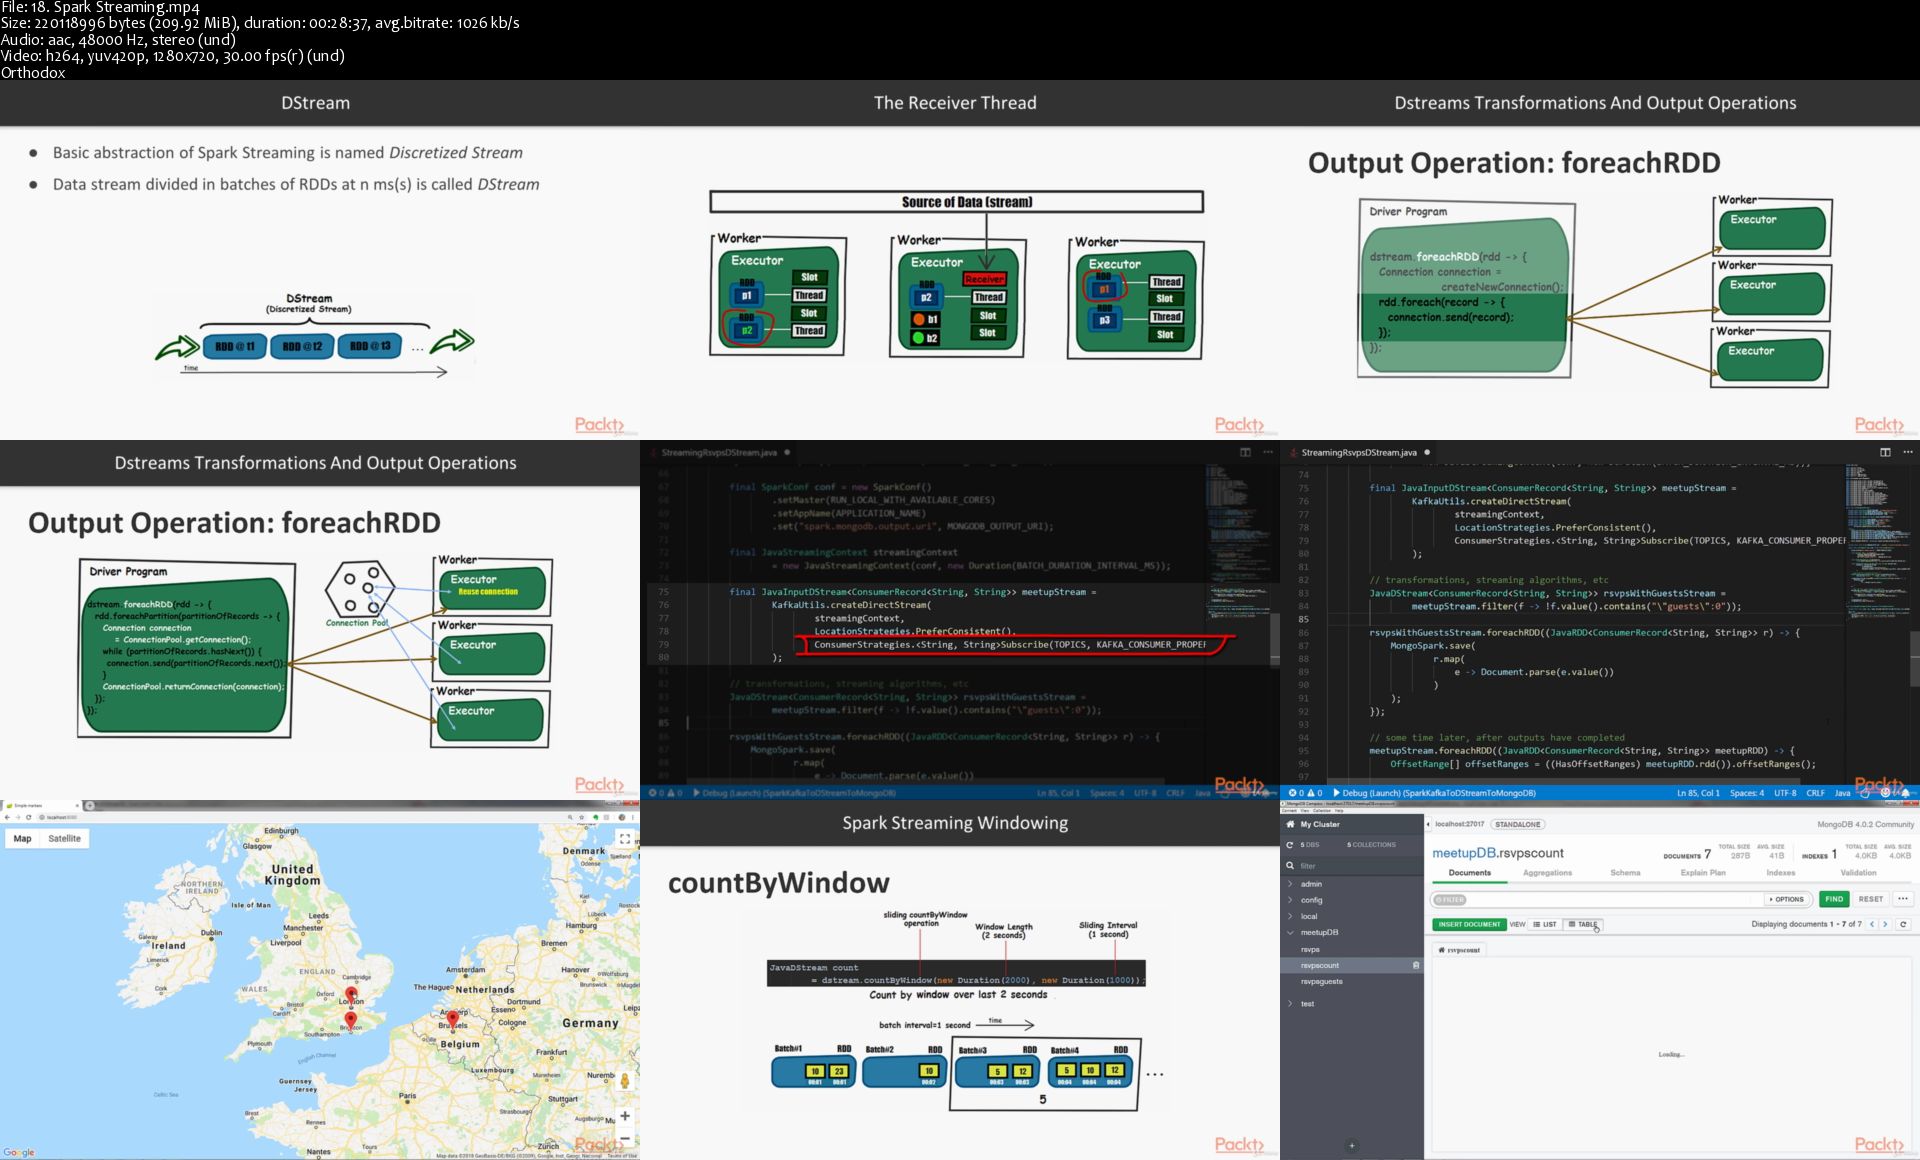1920x1160 pixels.
Task: Toggle fullscreen view on the map
Action: pos(625,839)
